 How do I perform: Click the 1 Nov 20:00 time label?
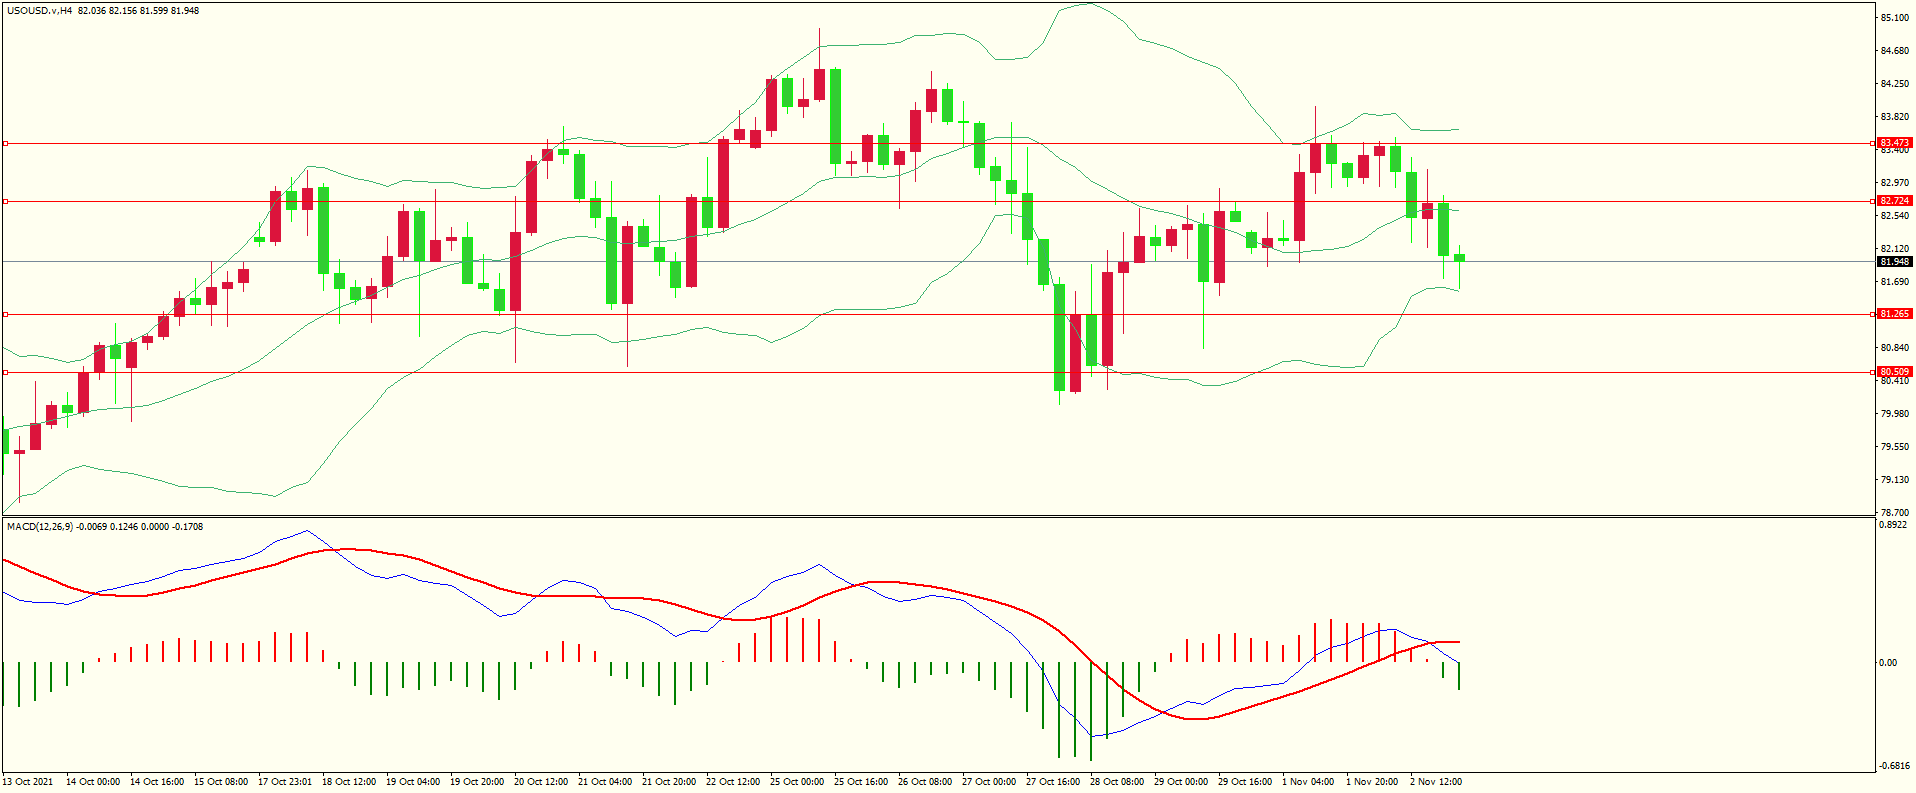(1372, 782)
